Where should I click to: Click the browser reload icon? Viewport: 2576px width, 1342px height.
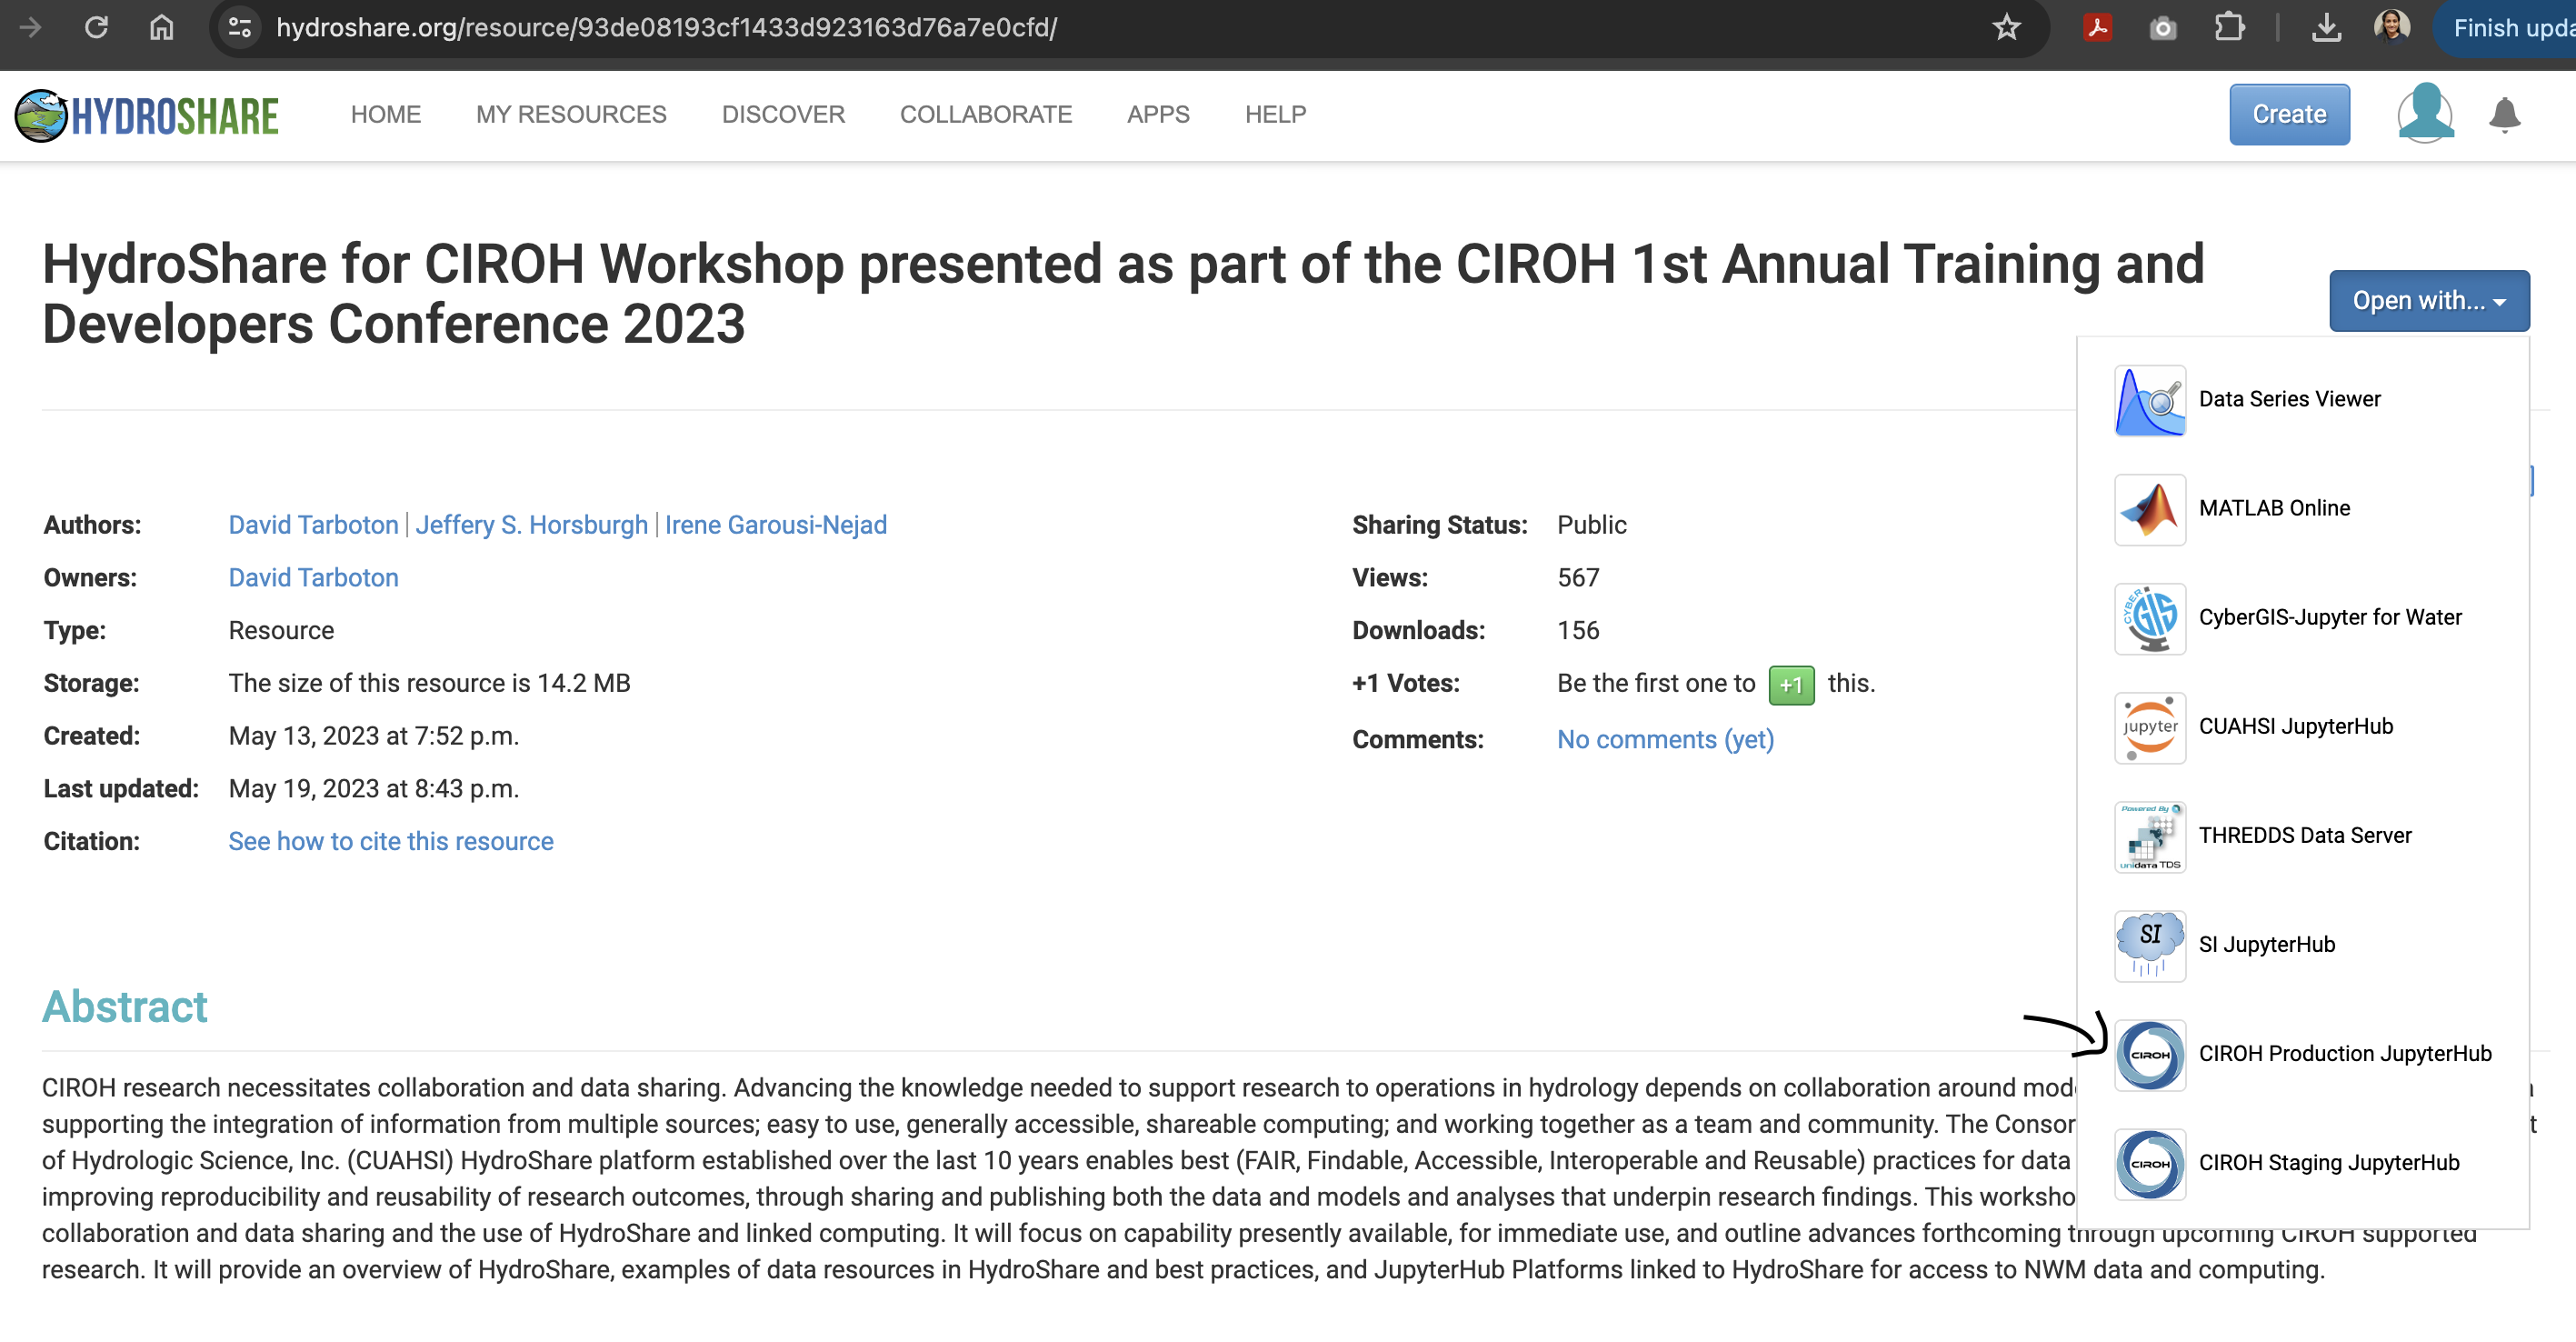96,28
